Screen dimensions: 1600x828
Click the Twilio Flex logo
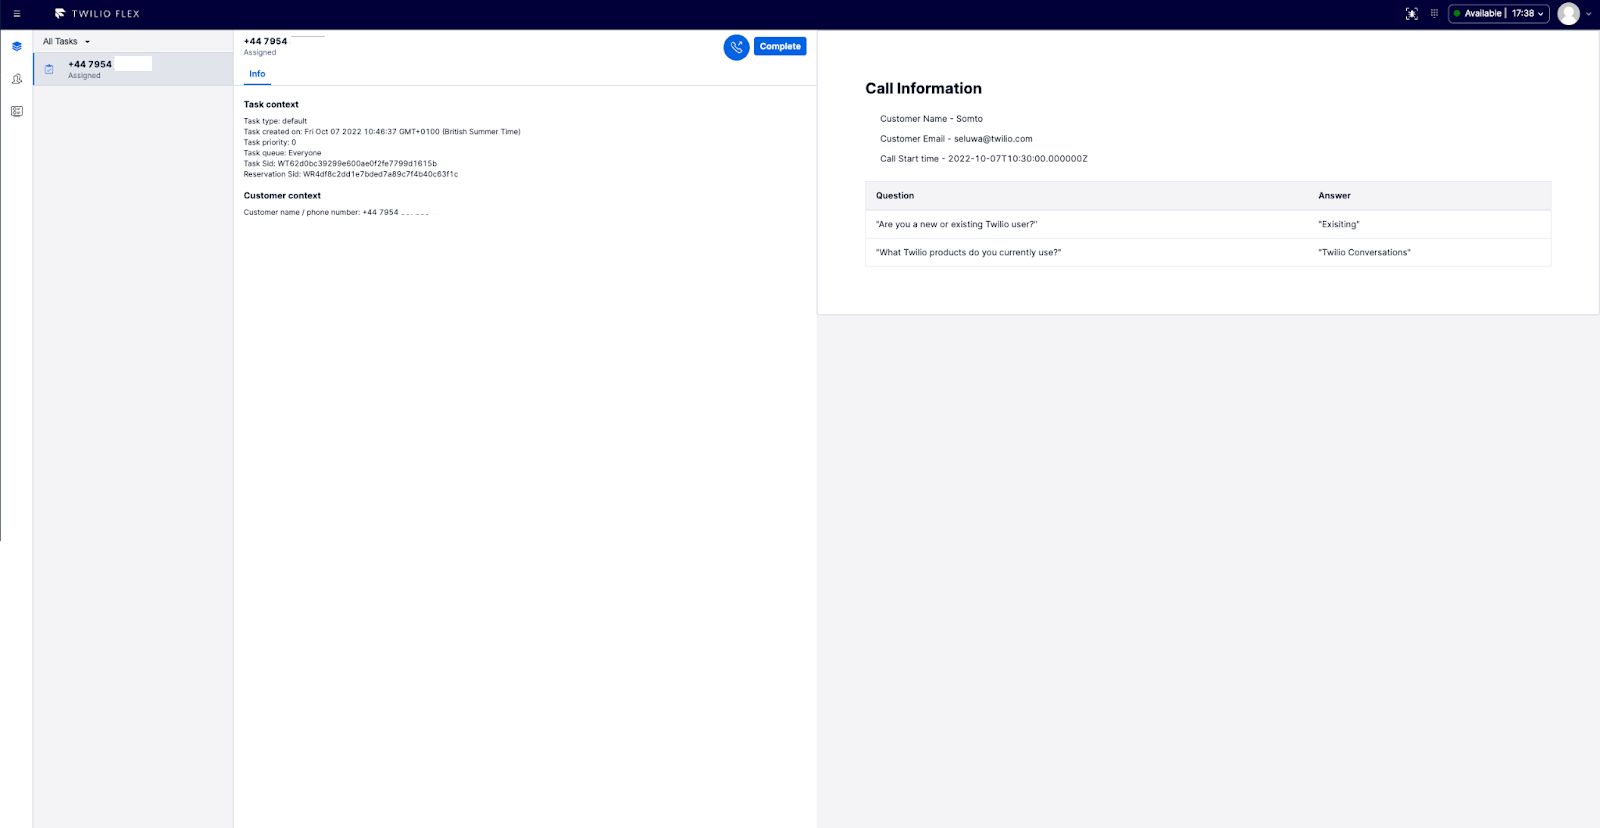click(x=97, y=14)
